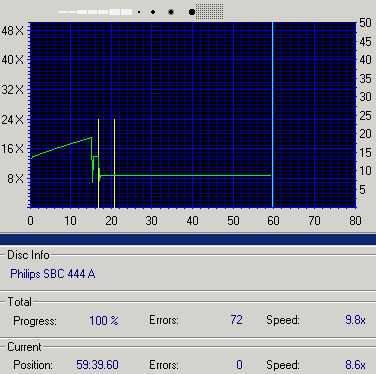Click the position value 59:39.60
Image resolution: width=376 pixels, height=374 pixels.
(97, 365)
